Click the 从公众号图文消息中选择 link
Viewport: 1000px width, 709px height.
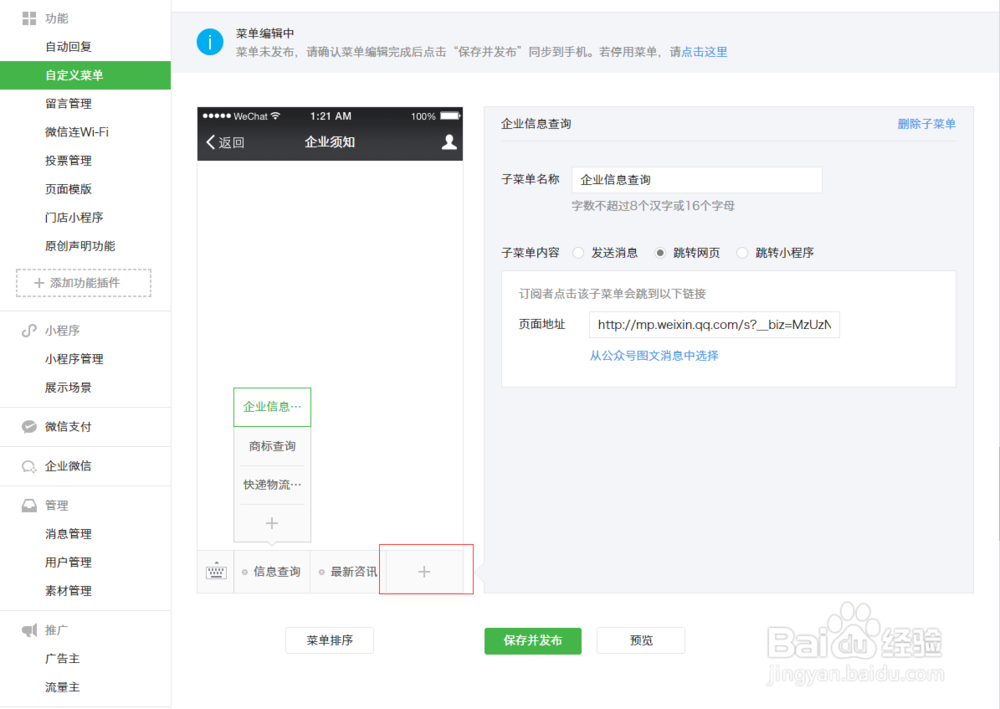click(x=654, y=356)
